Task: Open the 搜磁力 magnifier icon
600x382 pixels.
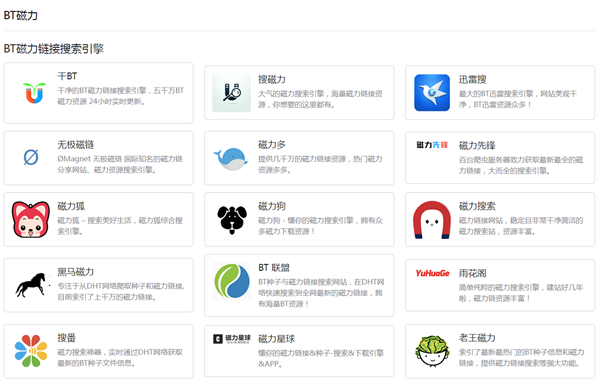Action: pyautogui.click(x=232, y=93)
